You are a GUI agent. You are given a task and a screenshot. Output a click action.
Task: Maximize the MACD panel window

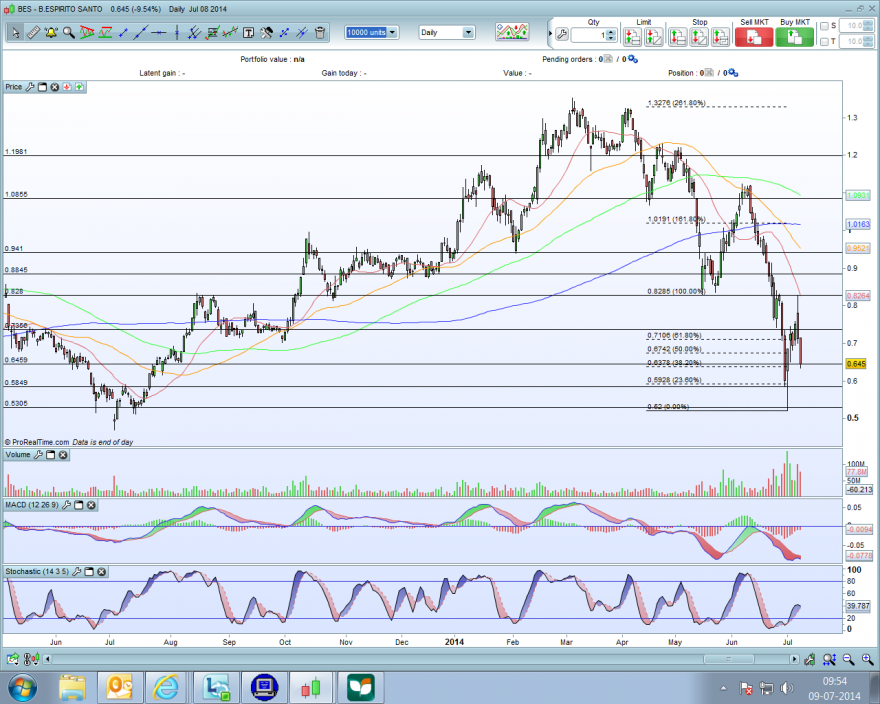pos(79,505)
